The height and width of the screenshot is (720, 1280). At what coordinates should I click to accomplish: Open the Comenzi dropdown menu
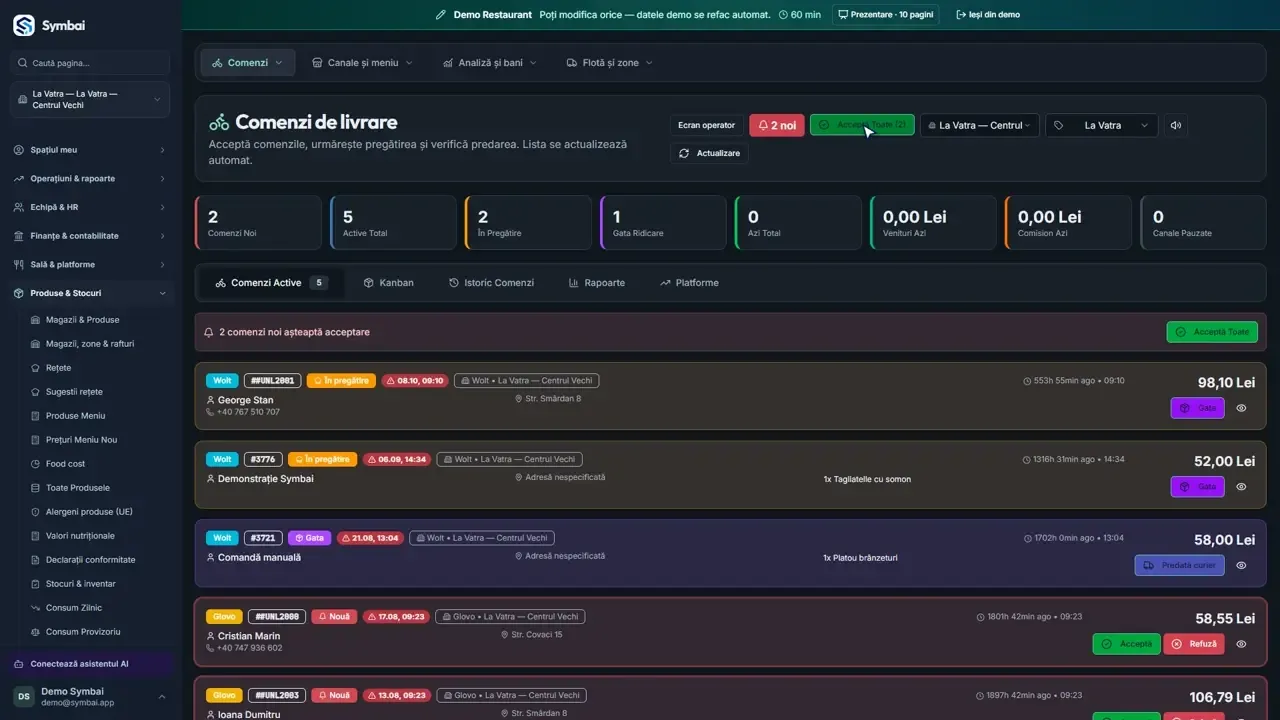point(248,63)
